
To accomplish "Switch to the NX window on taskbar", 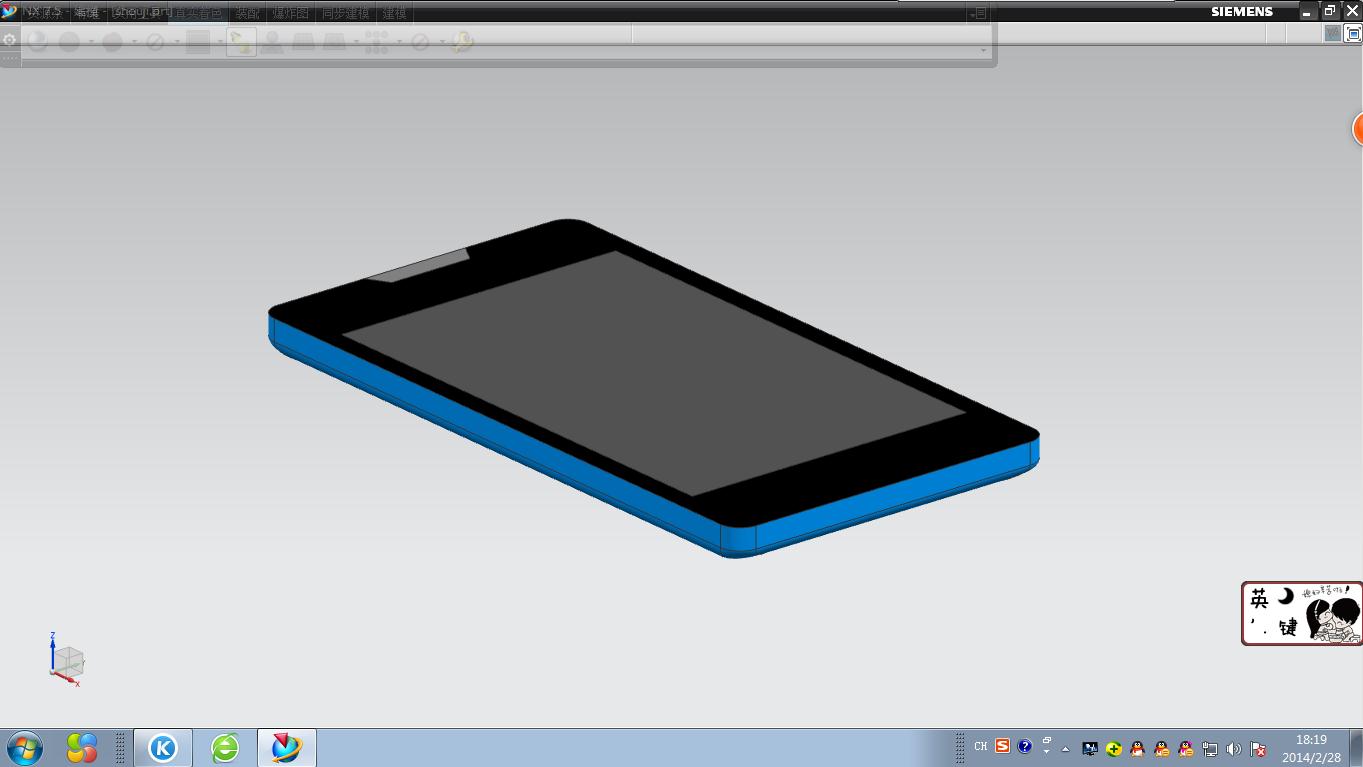I will point(287,747).
